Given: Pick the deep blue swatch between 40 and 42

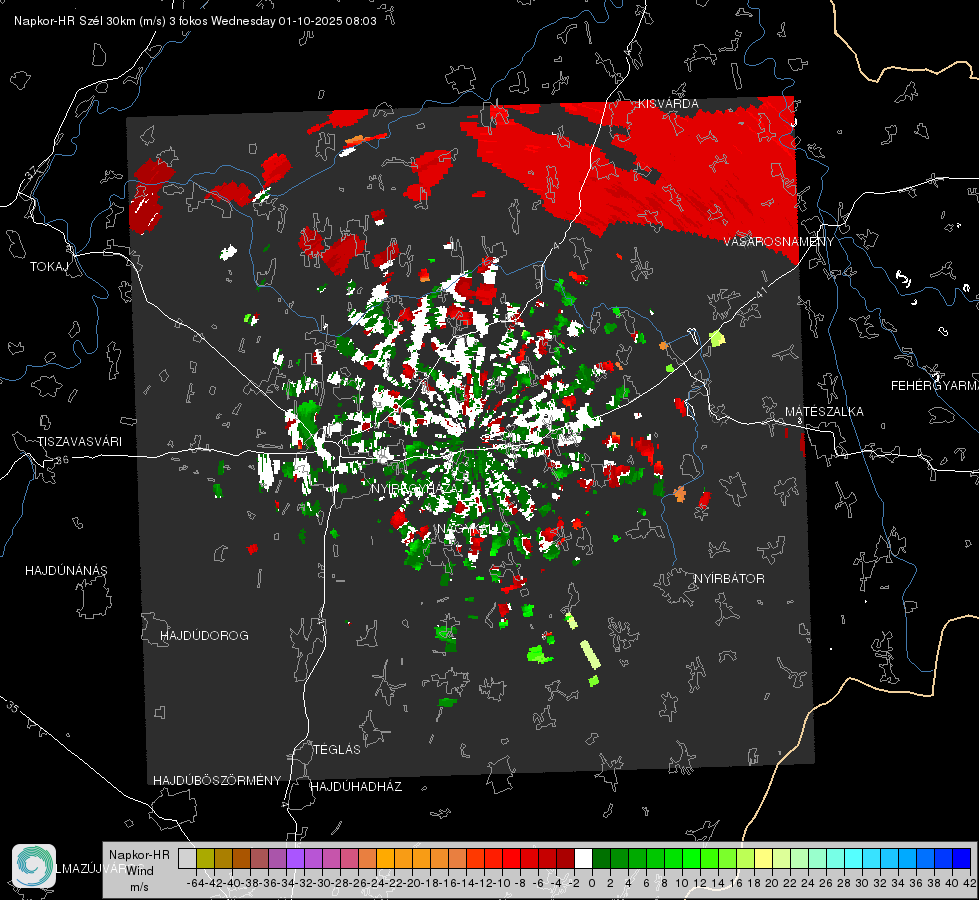Looking at the screenshot, I should (961, 858).
